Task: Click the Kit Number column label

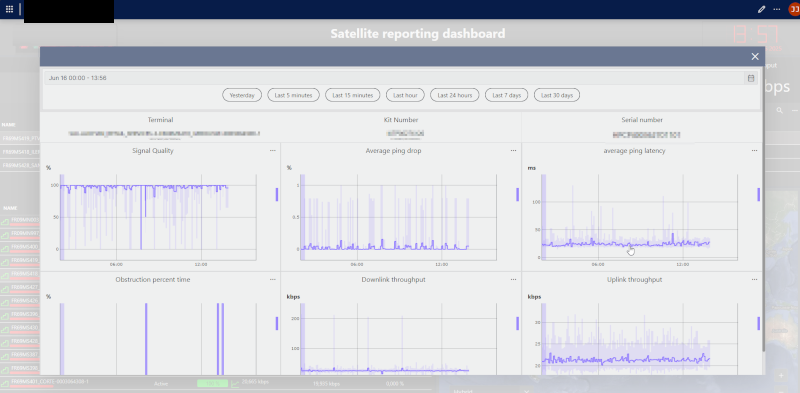Action: click(401, 120)
